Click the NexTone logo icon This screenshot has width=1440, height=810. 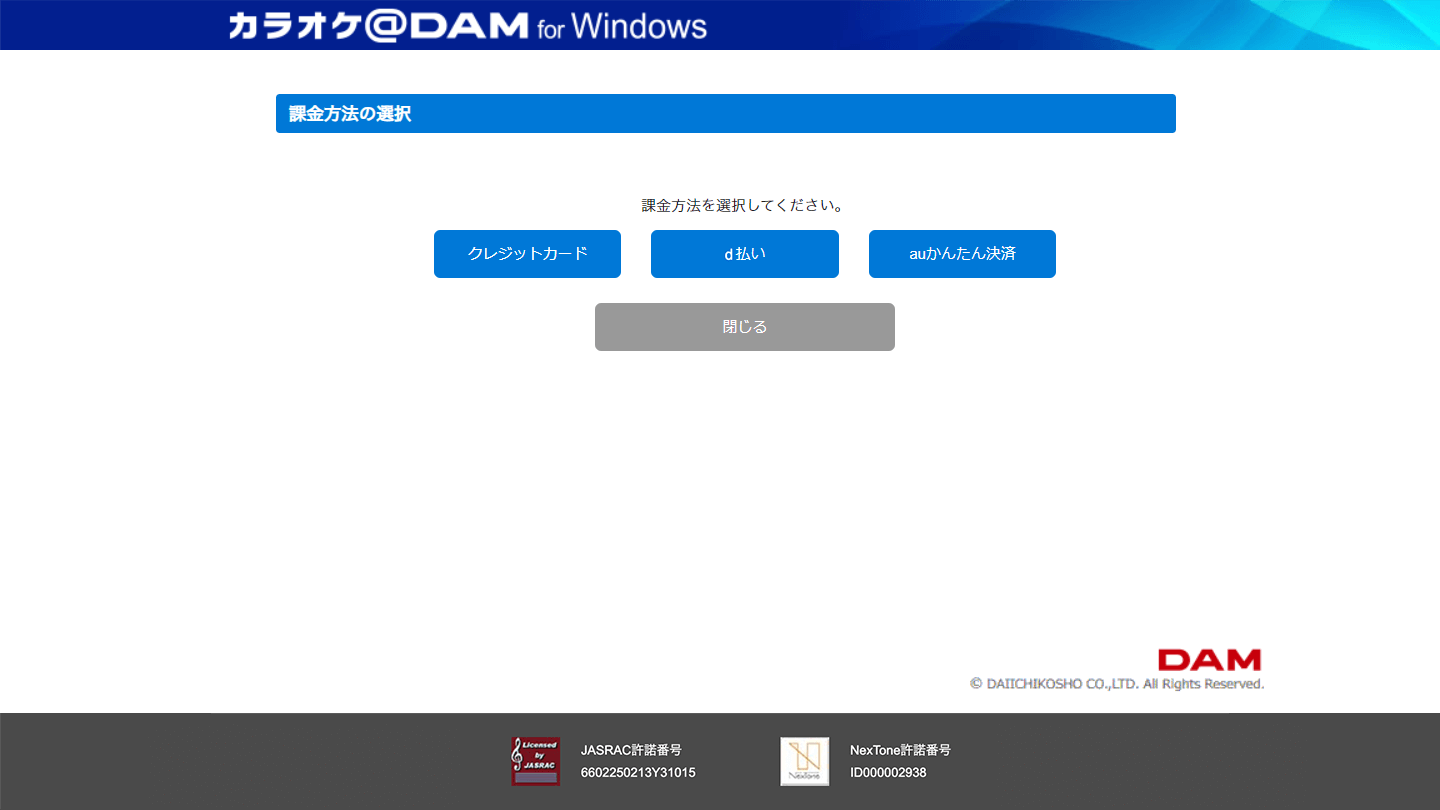click(x=805, y=761)
